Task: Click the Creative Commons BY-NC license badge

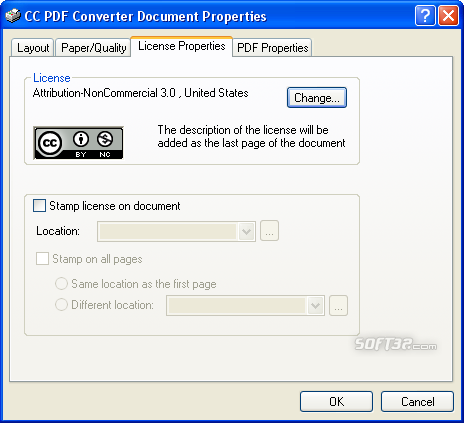Action: pos(78,143)
